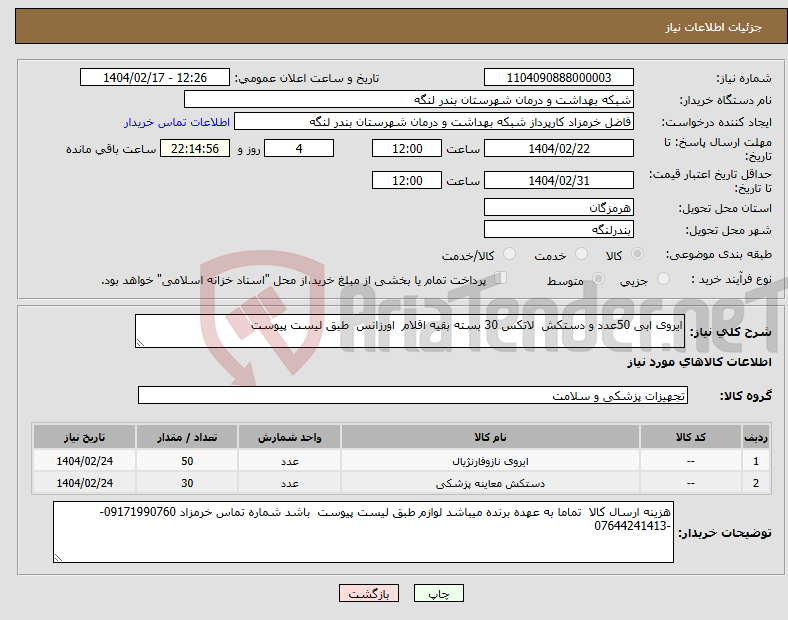788x620 pixels.
Task: Click the remaining days field showing 4
Action: coord(299,148)
